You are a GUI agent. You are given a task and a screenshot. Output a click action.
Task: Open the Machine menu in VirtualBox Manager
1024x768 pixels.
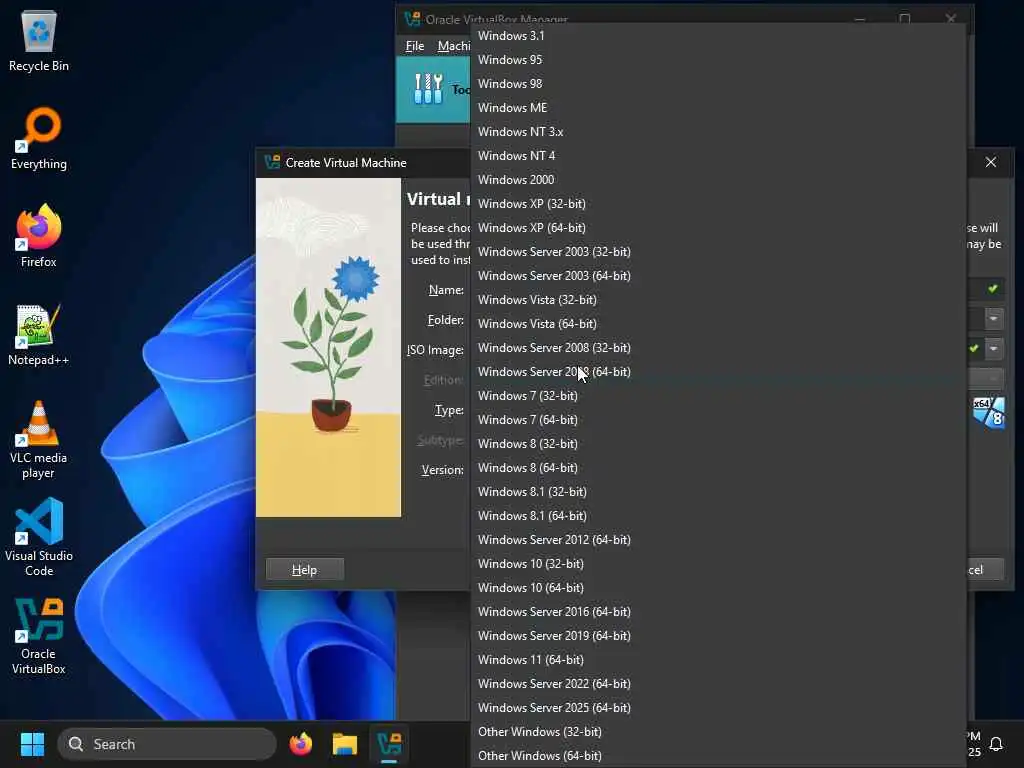pos(454,46)
